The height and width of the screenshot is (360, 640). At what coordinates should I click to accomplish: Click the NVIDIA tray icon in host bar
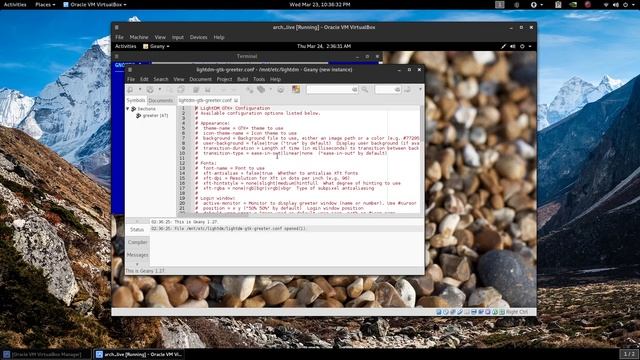(x=573, y=4)
